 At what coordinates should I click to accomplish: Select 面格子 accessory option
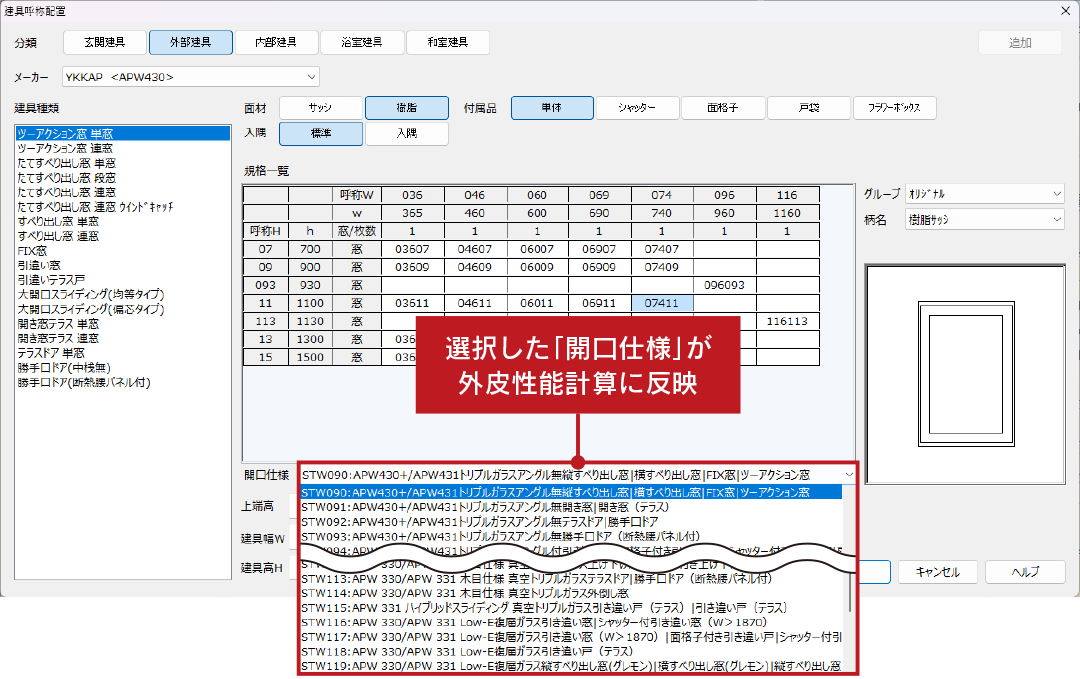tap(723, 107)
